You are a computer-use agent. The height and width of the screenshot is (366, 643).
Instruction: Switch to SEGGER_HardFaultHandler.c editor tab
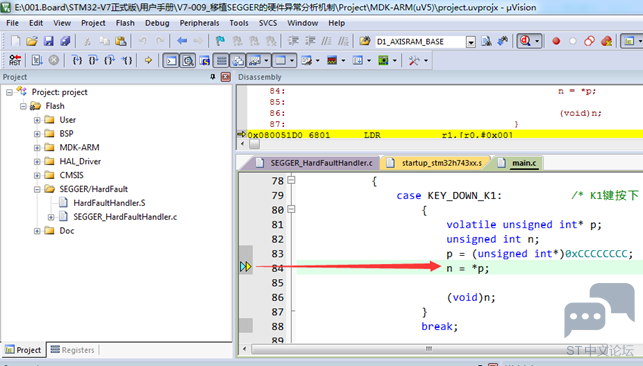coord(314,163)
